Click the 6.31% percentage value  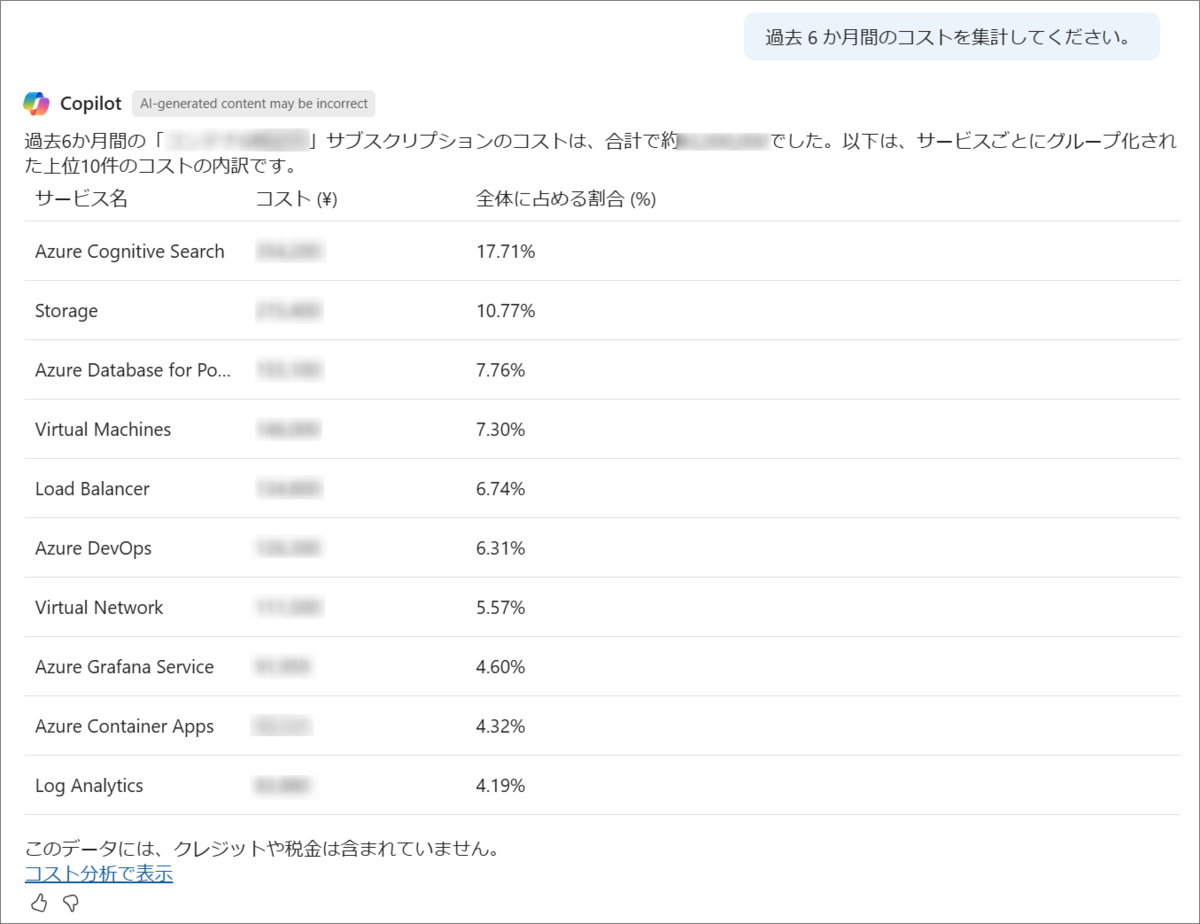[x=501, y=548]
